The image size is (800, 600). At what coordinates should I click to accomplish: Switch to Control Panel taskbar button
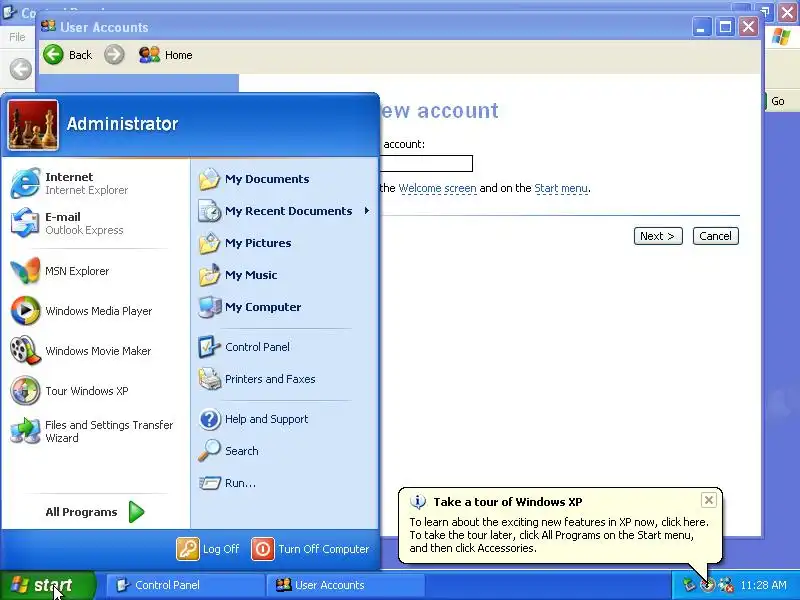click(185, 585)
